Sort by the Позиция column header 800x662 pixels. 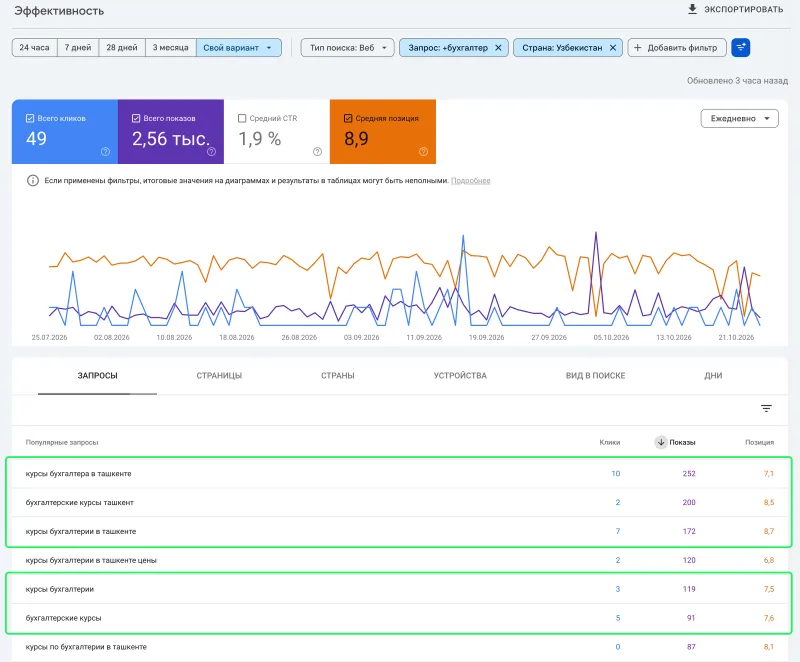point(759,442)
